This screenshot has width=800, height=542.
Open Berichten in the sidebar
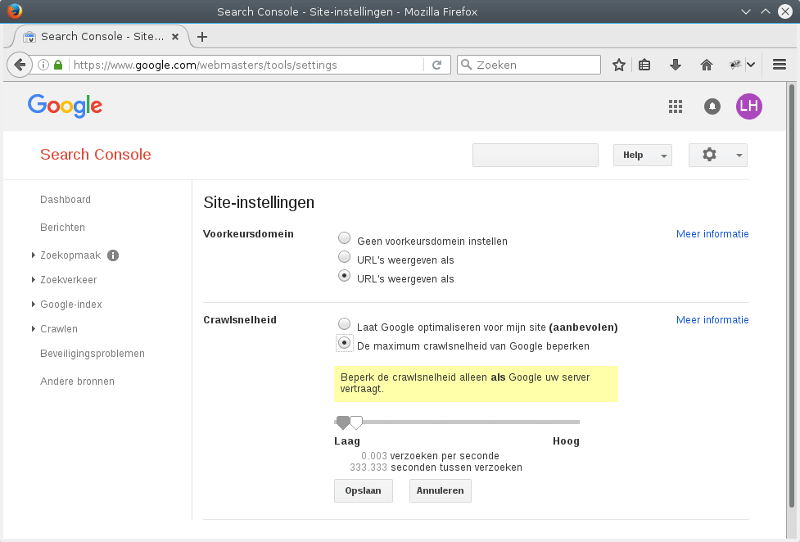tap(63, 227)
